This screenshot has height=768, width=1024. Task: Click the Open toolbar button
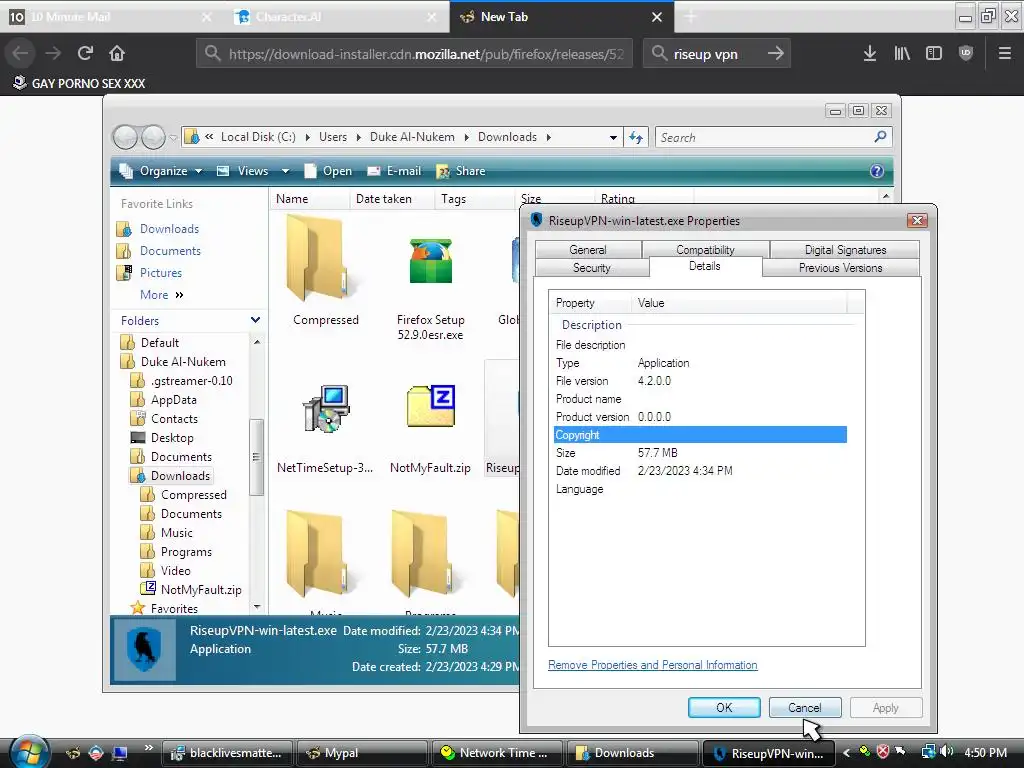(328, 171)
